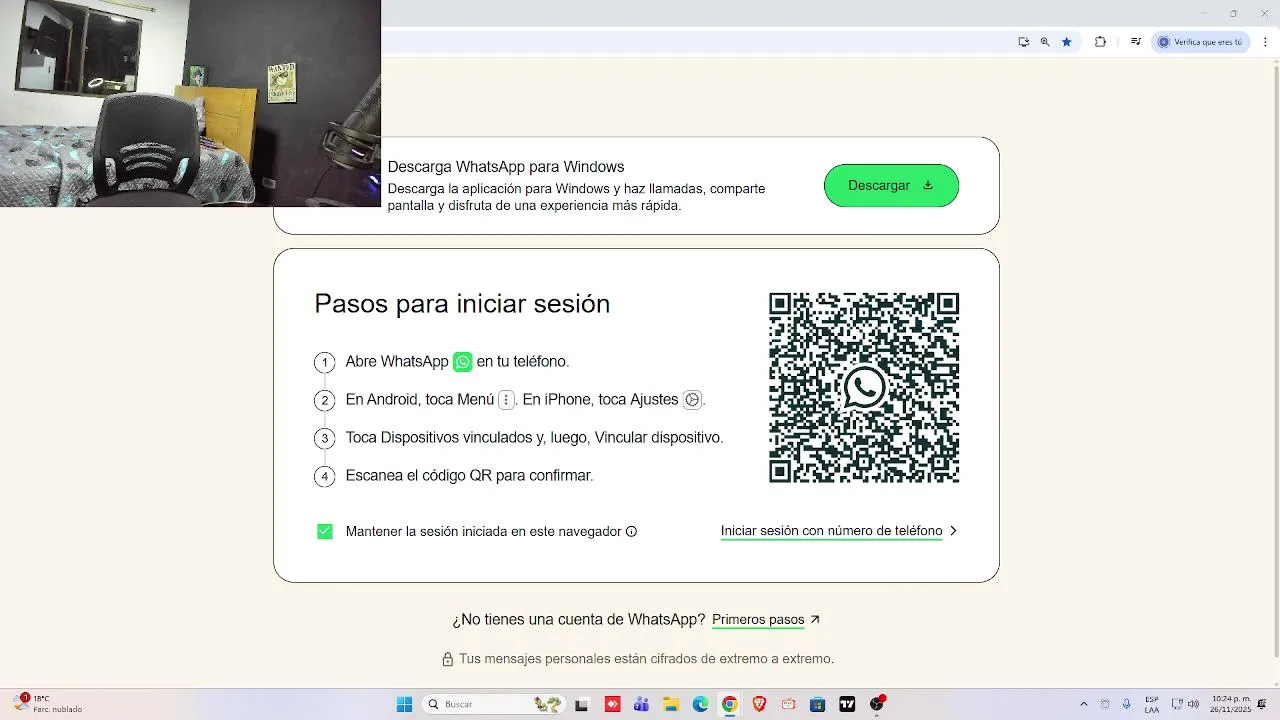Open the Windows Start menu

point(404,704)
